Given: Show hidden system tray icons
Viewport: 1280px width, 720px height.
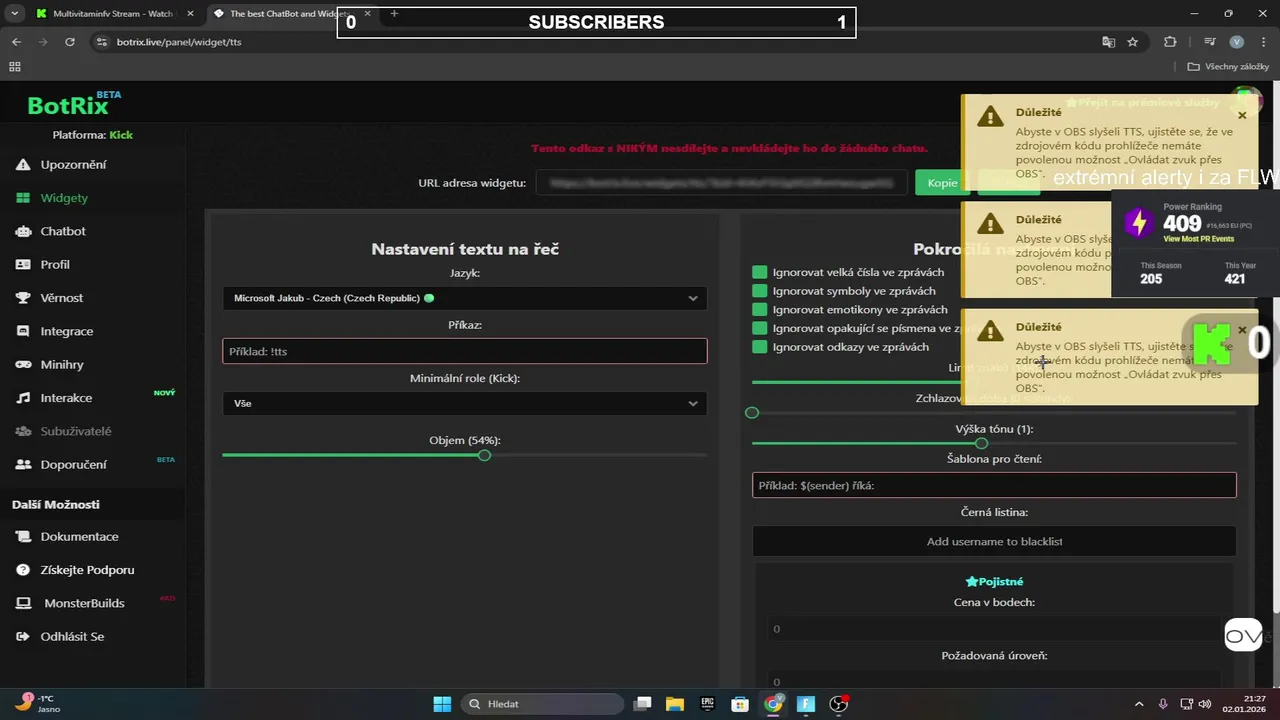Looking at the screenshot, I should click(x=1139, y=704).
